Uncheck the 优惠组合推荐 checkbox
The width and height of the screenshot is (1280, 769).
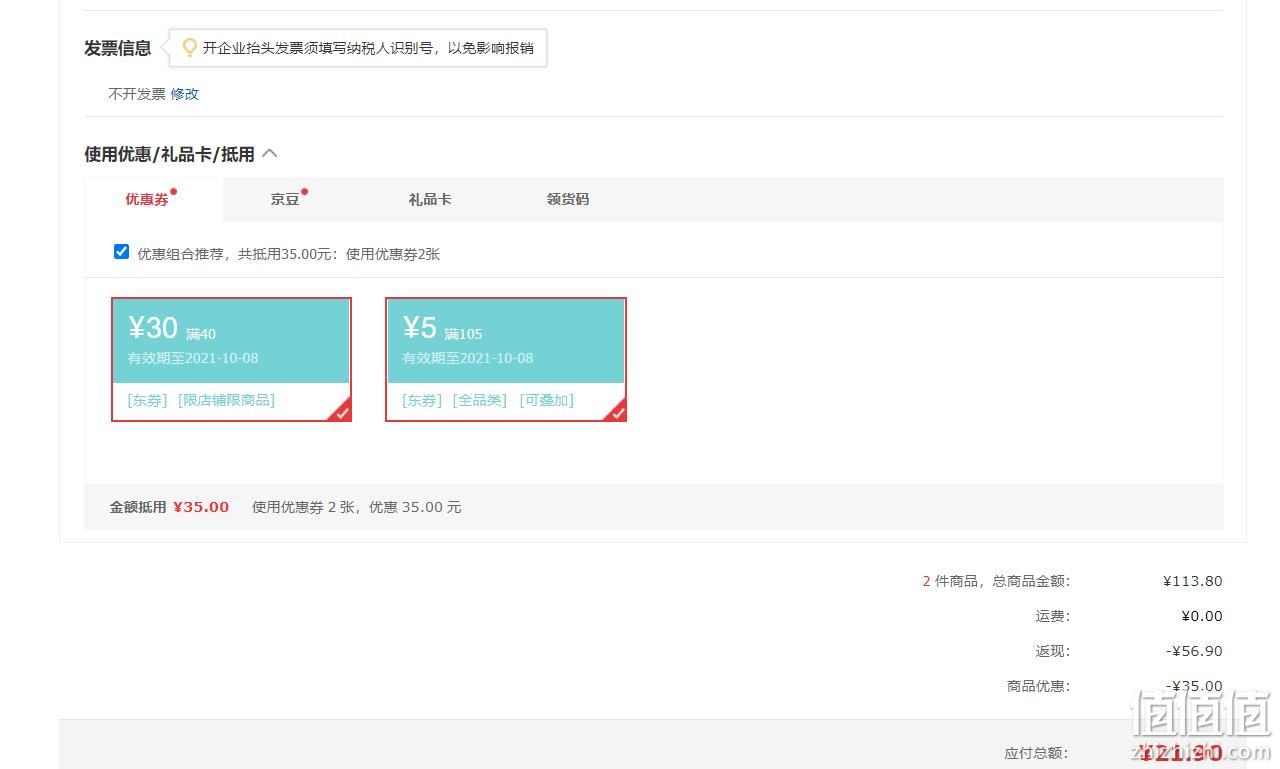coord(122,252)
